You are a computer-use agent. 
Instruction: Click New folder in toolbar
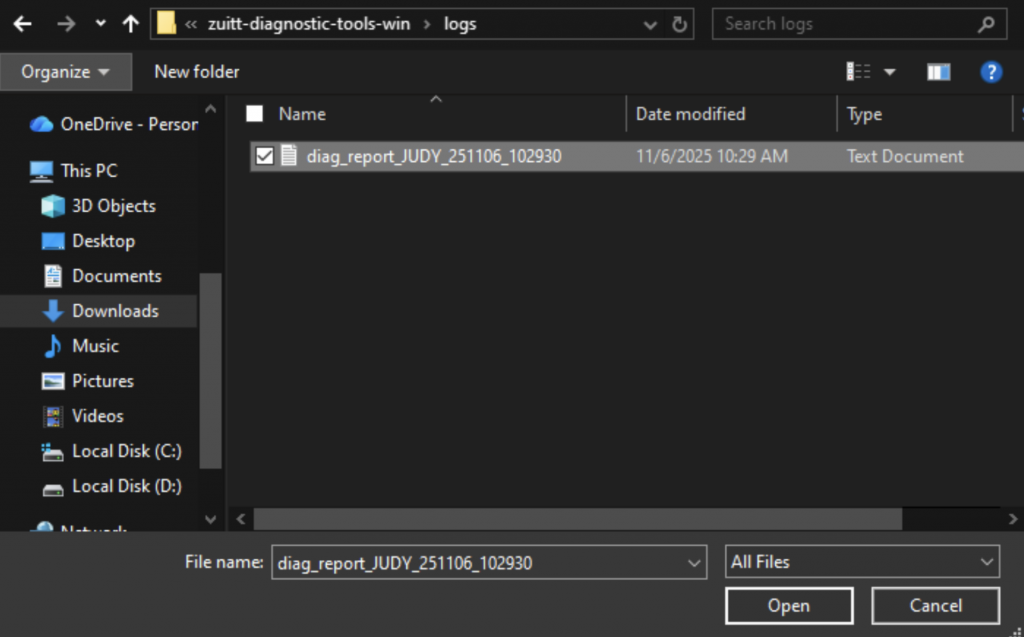197,72
